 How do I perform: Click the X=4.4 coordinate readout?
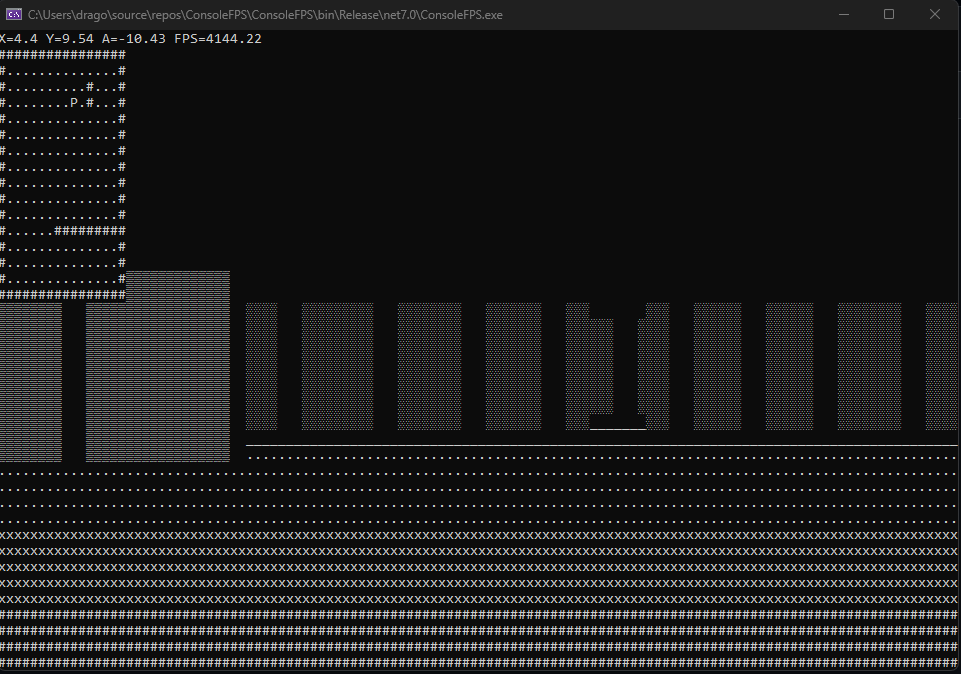click(19, 39)
